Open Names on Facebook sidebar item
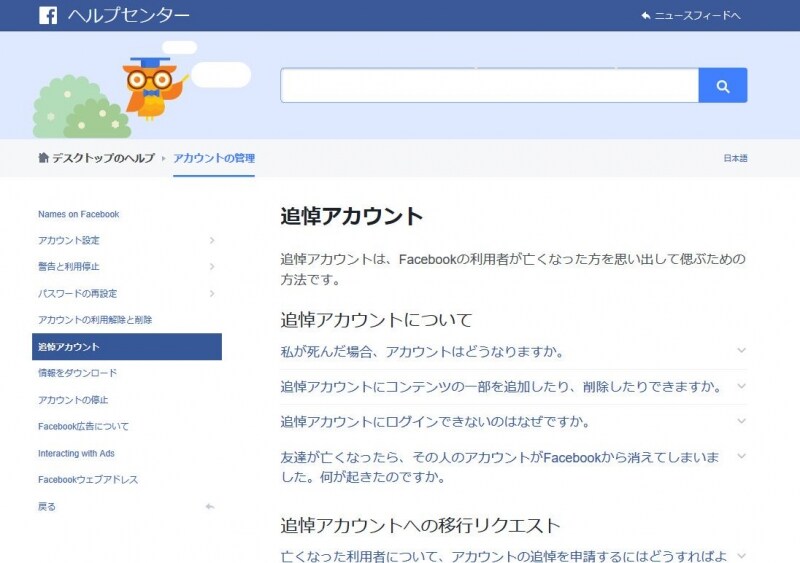The height and width of the screenshot is (563, 800). coord(79,214)
